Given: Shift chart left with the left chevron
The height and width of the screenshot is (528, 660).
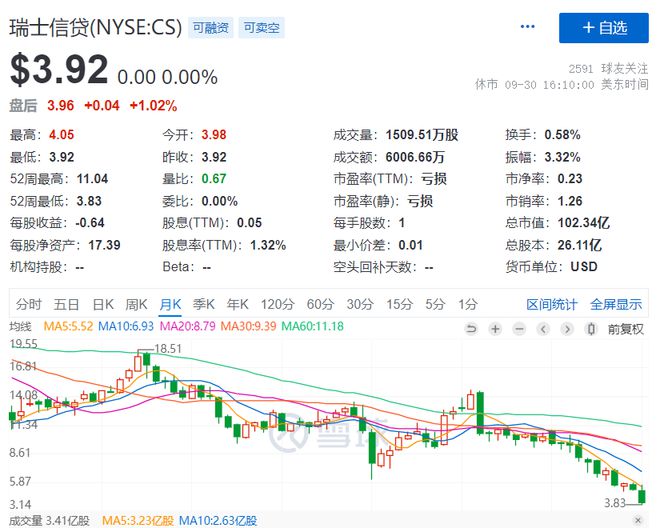Looking at the screenshot, I should [543, 328].
